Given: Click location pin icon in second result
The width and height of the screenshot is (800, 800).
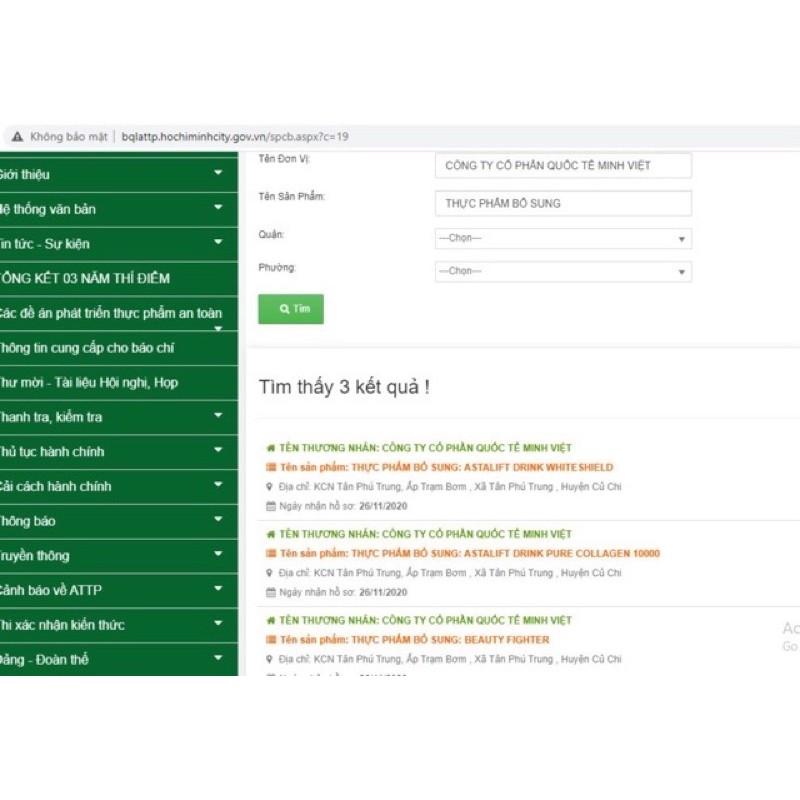Looking at the screenshot, I should point(270,573).
